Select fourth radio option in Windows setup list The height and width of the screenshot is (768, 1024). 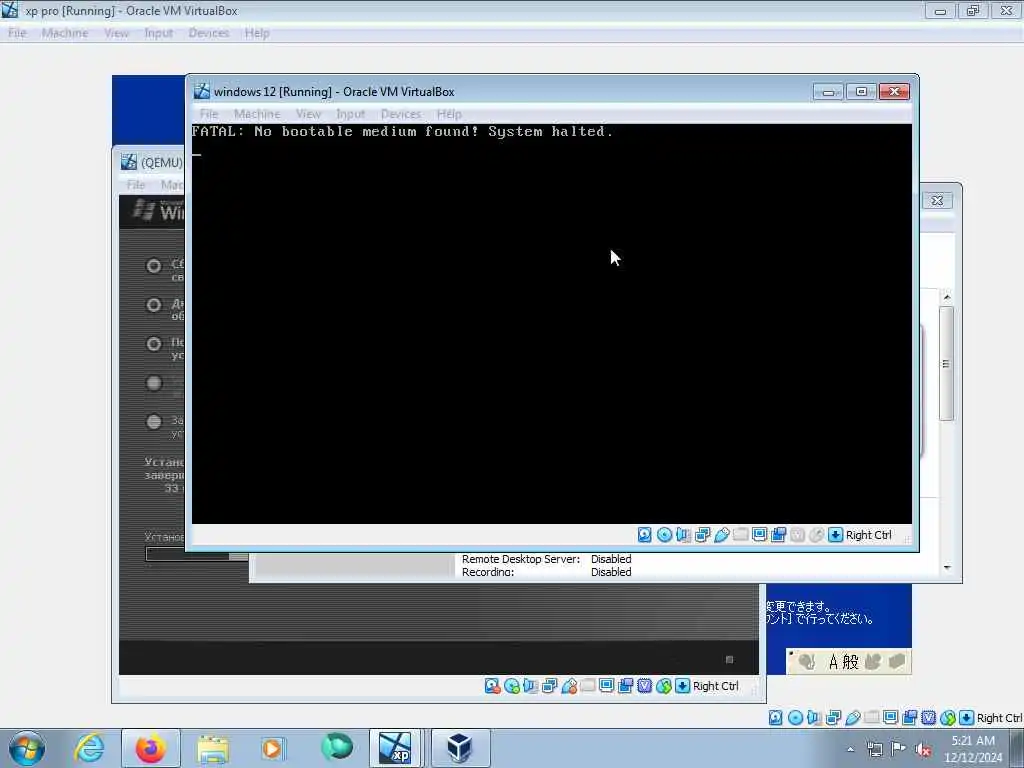point(153,383)
